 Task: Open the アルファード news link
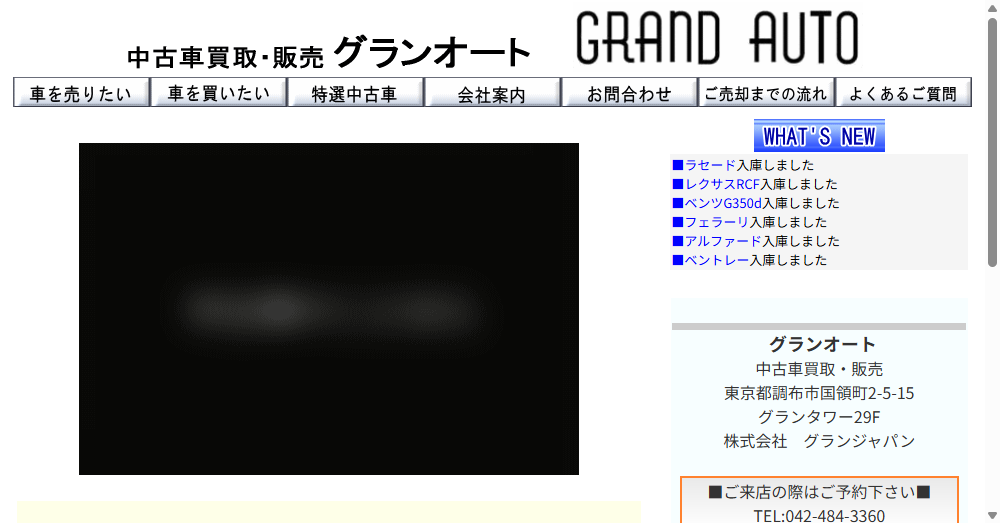click(723, 241)
